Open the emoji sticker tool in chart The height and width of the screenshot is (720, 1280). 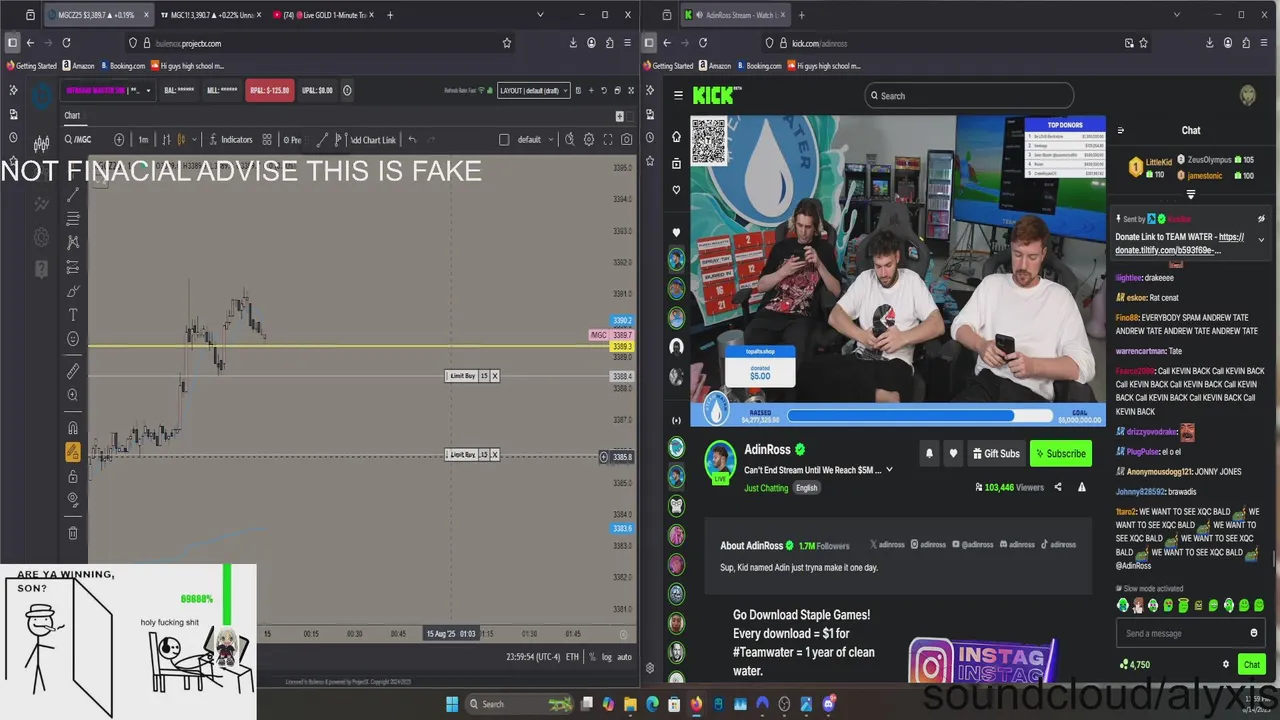73,339
